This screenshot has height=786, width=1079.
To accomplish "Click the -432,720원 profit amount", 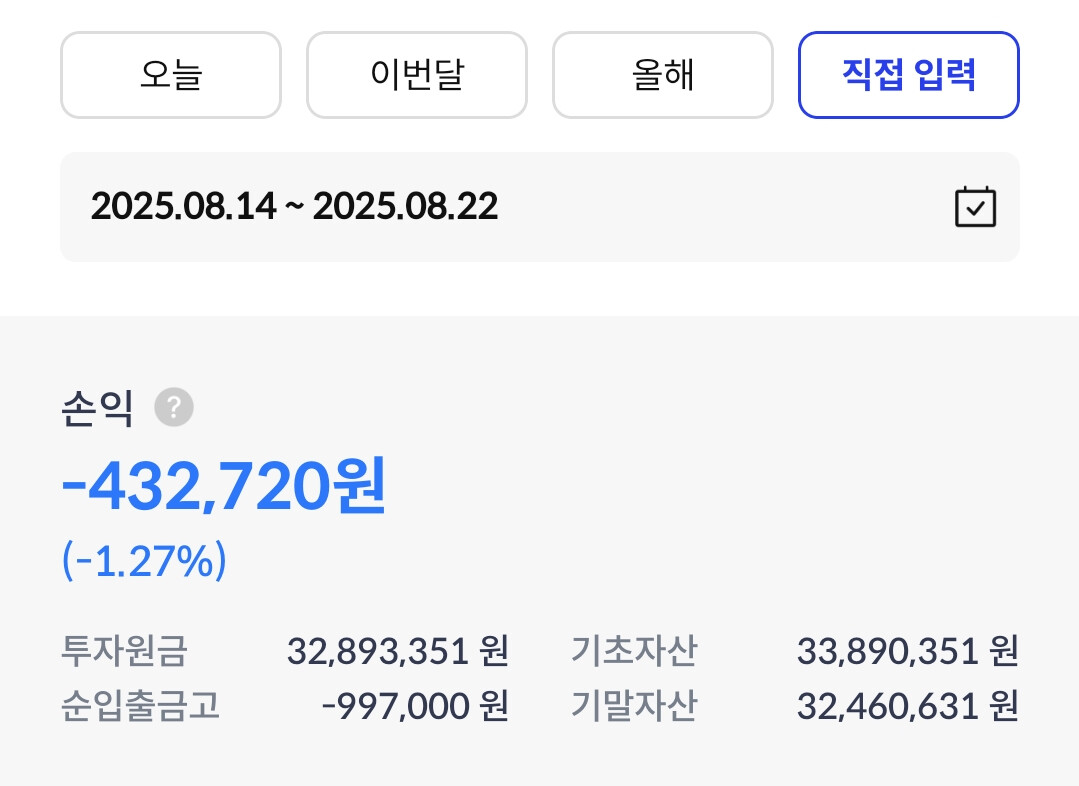I will coord(224,489).
